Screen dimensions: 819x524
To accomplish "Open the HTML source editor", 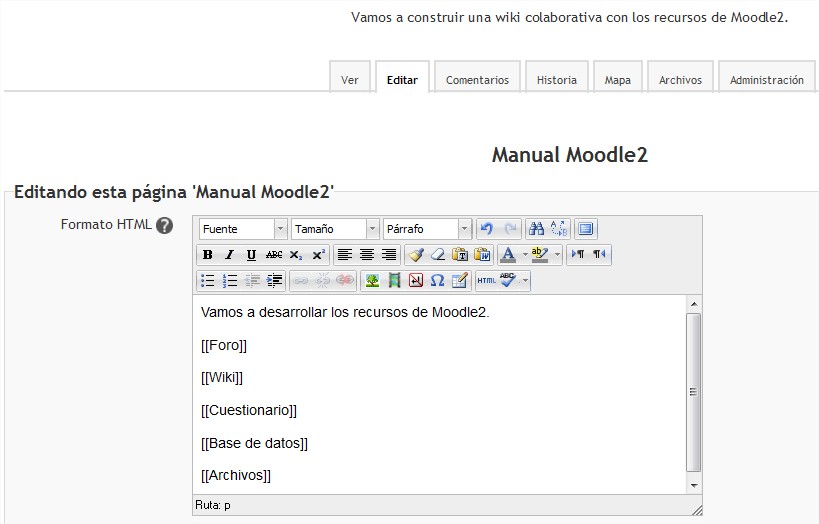I will 485,281.
